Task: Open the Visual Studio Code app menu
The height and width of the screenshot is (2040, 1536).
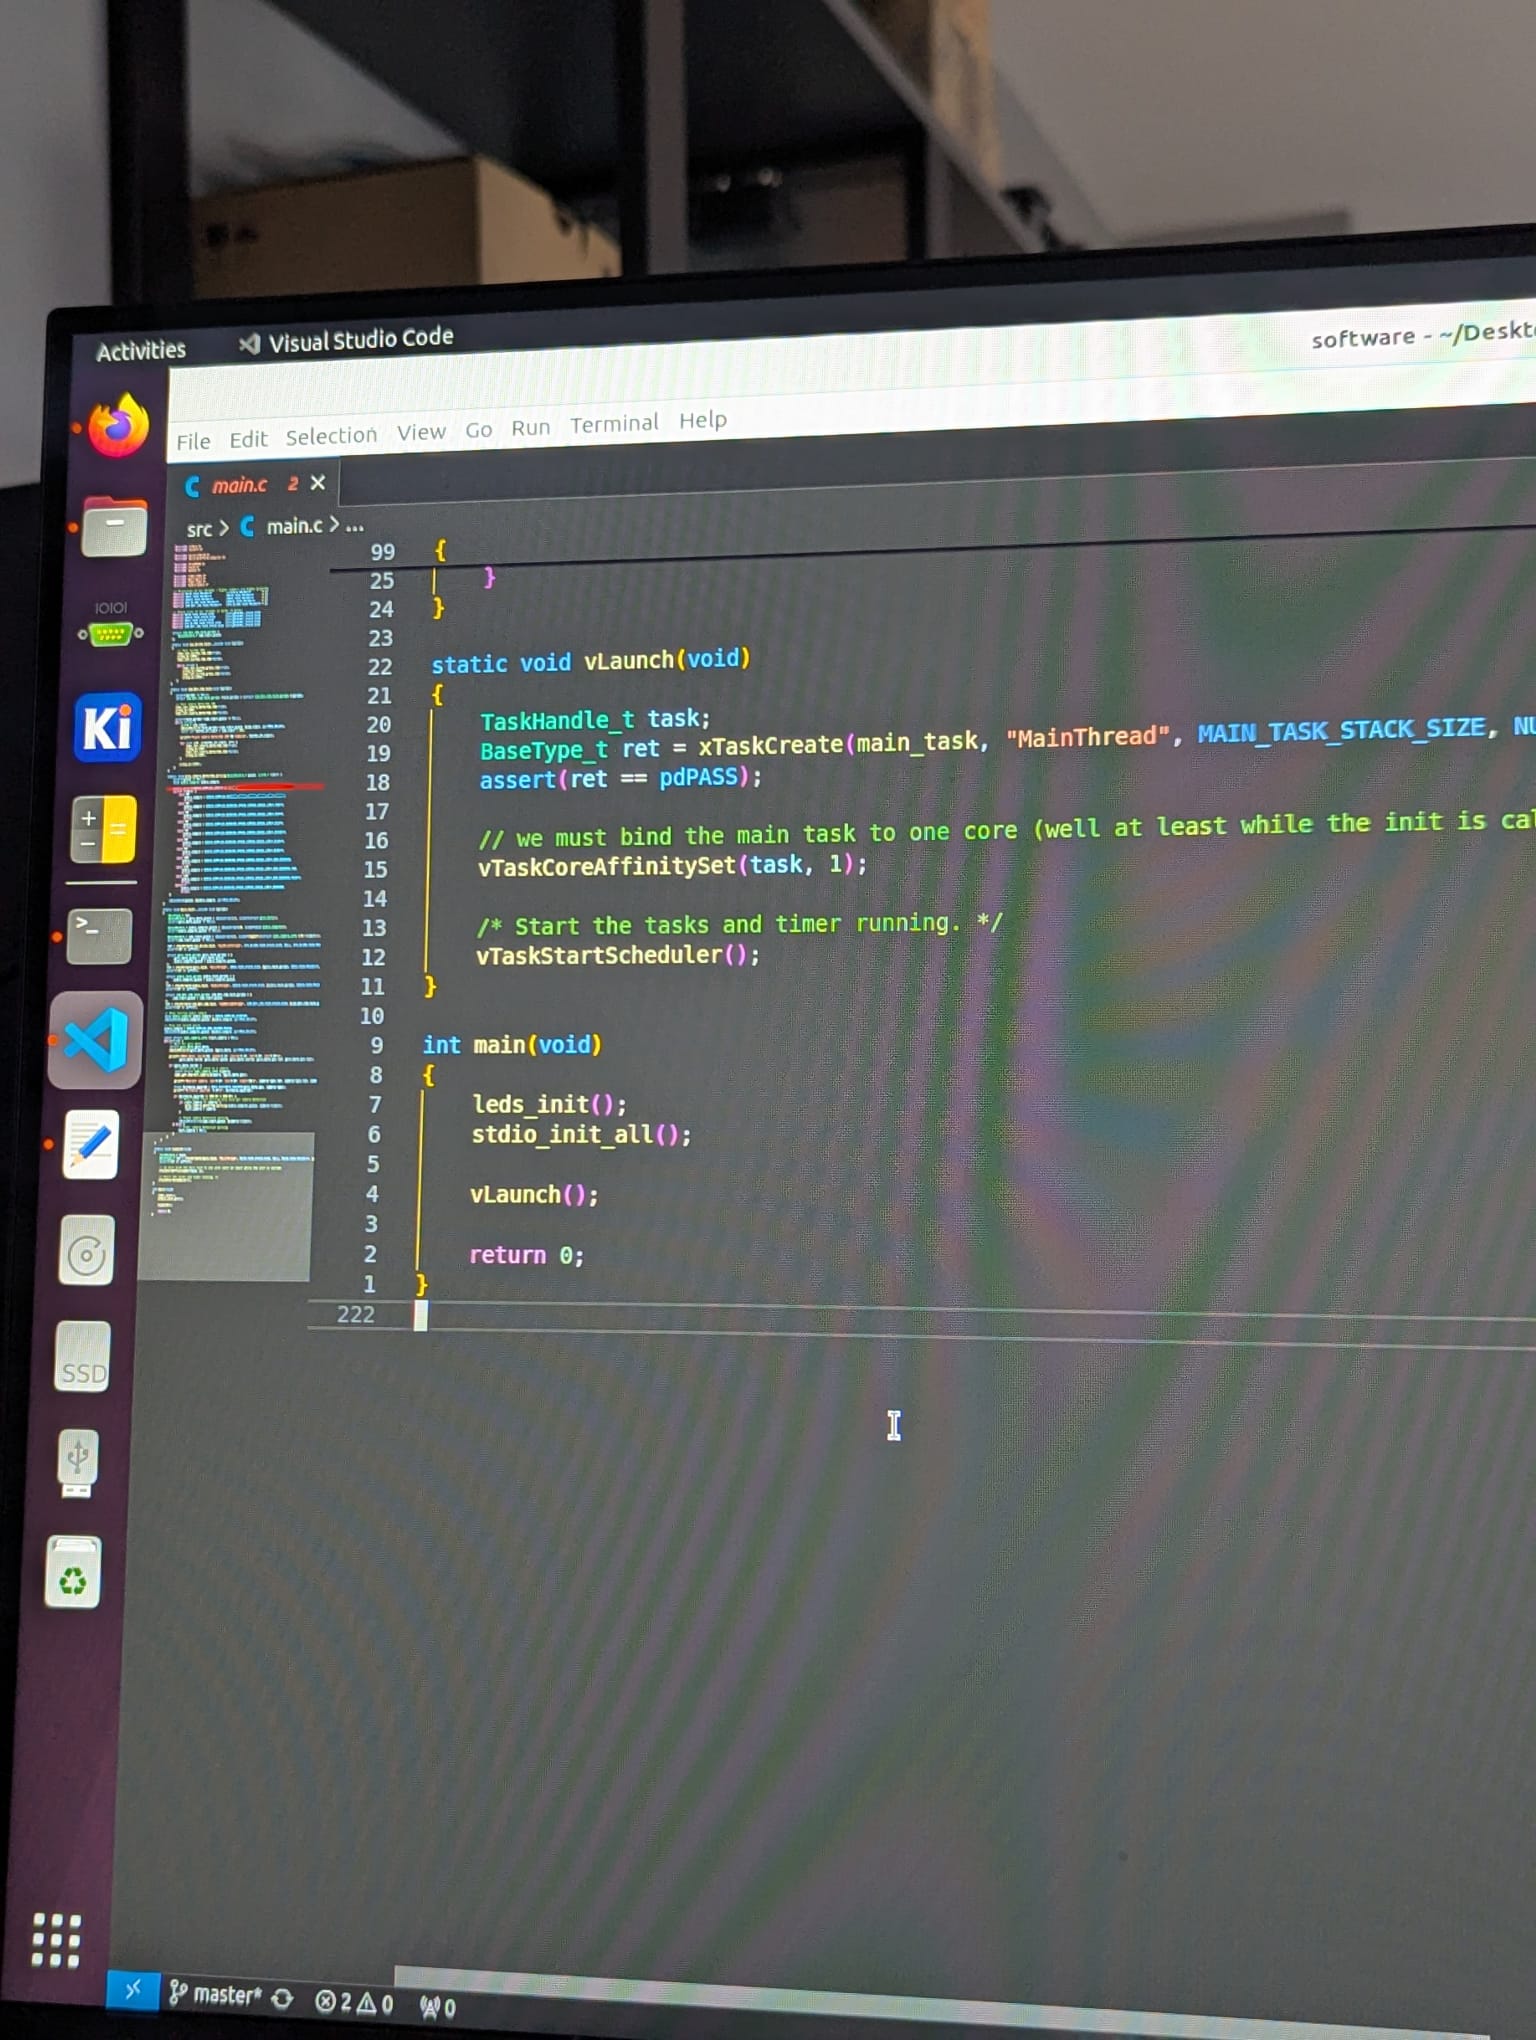Action: coord(346,340)
